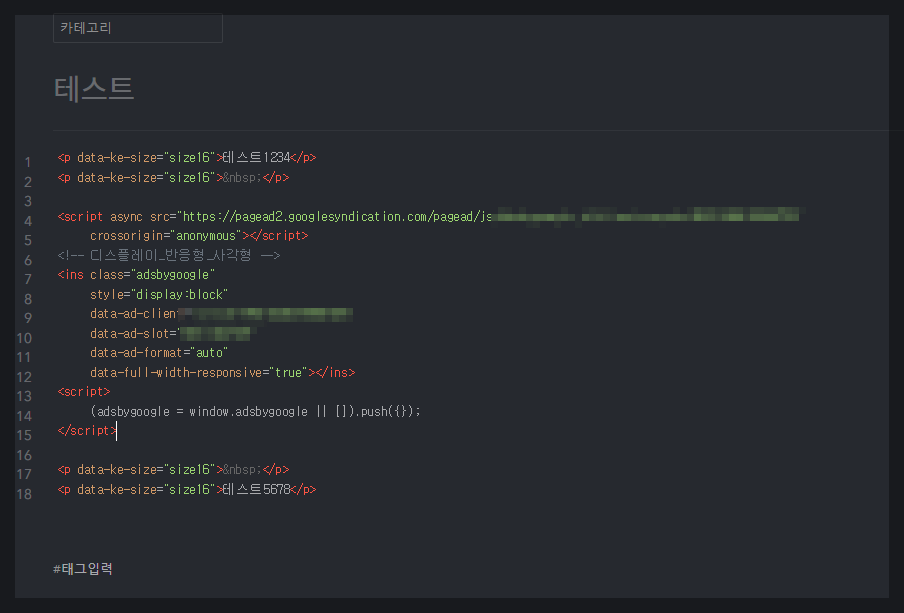Click the script async src line
This screenshot has width=904, height=613.
[431, 216]
